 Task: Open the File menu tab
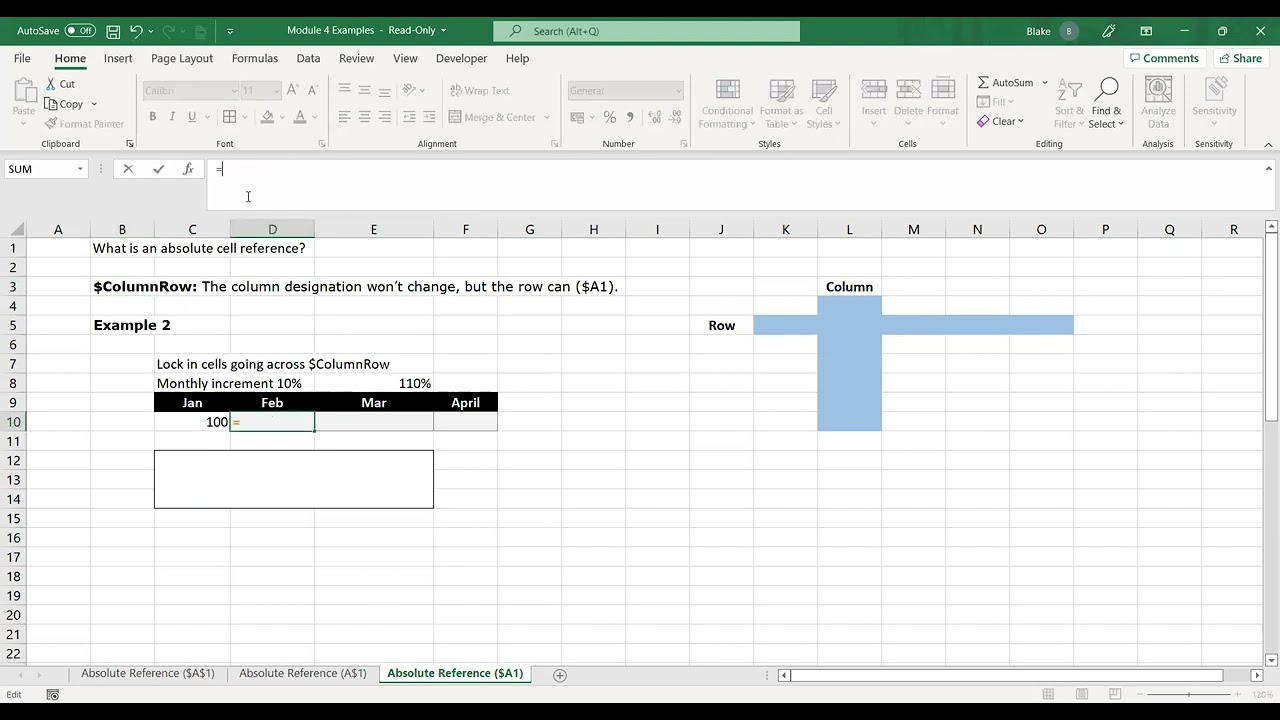tap(22, 58)
